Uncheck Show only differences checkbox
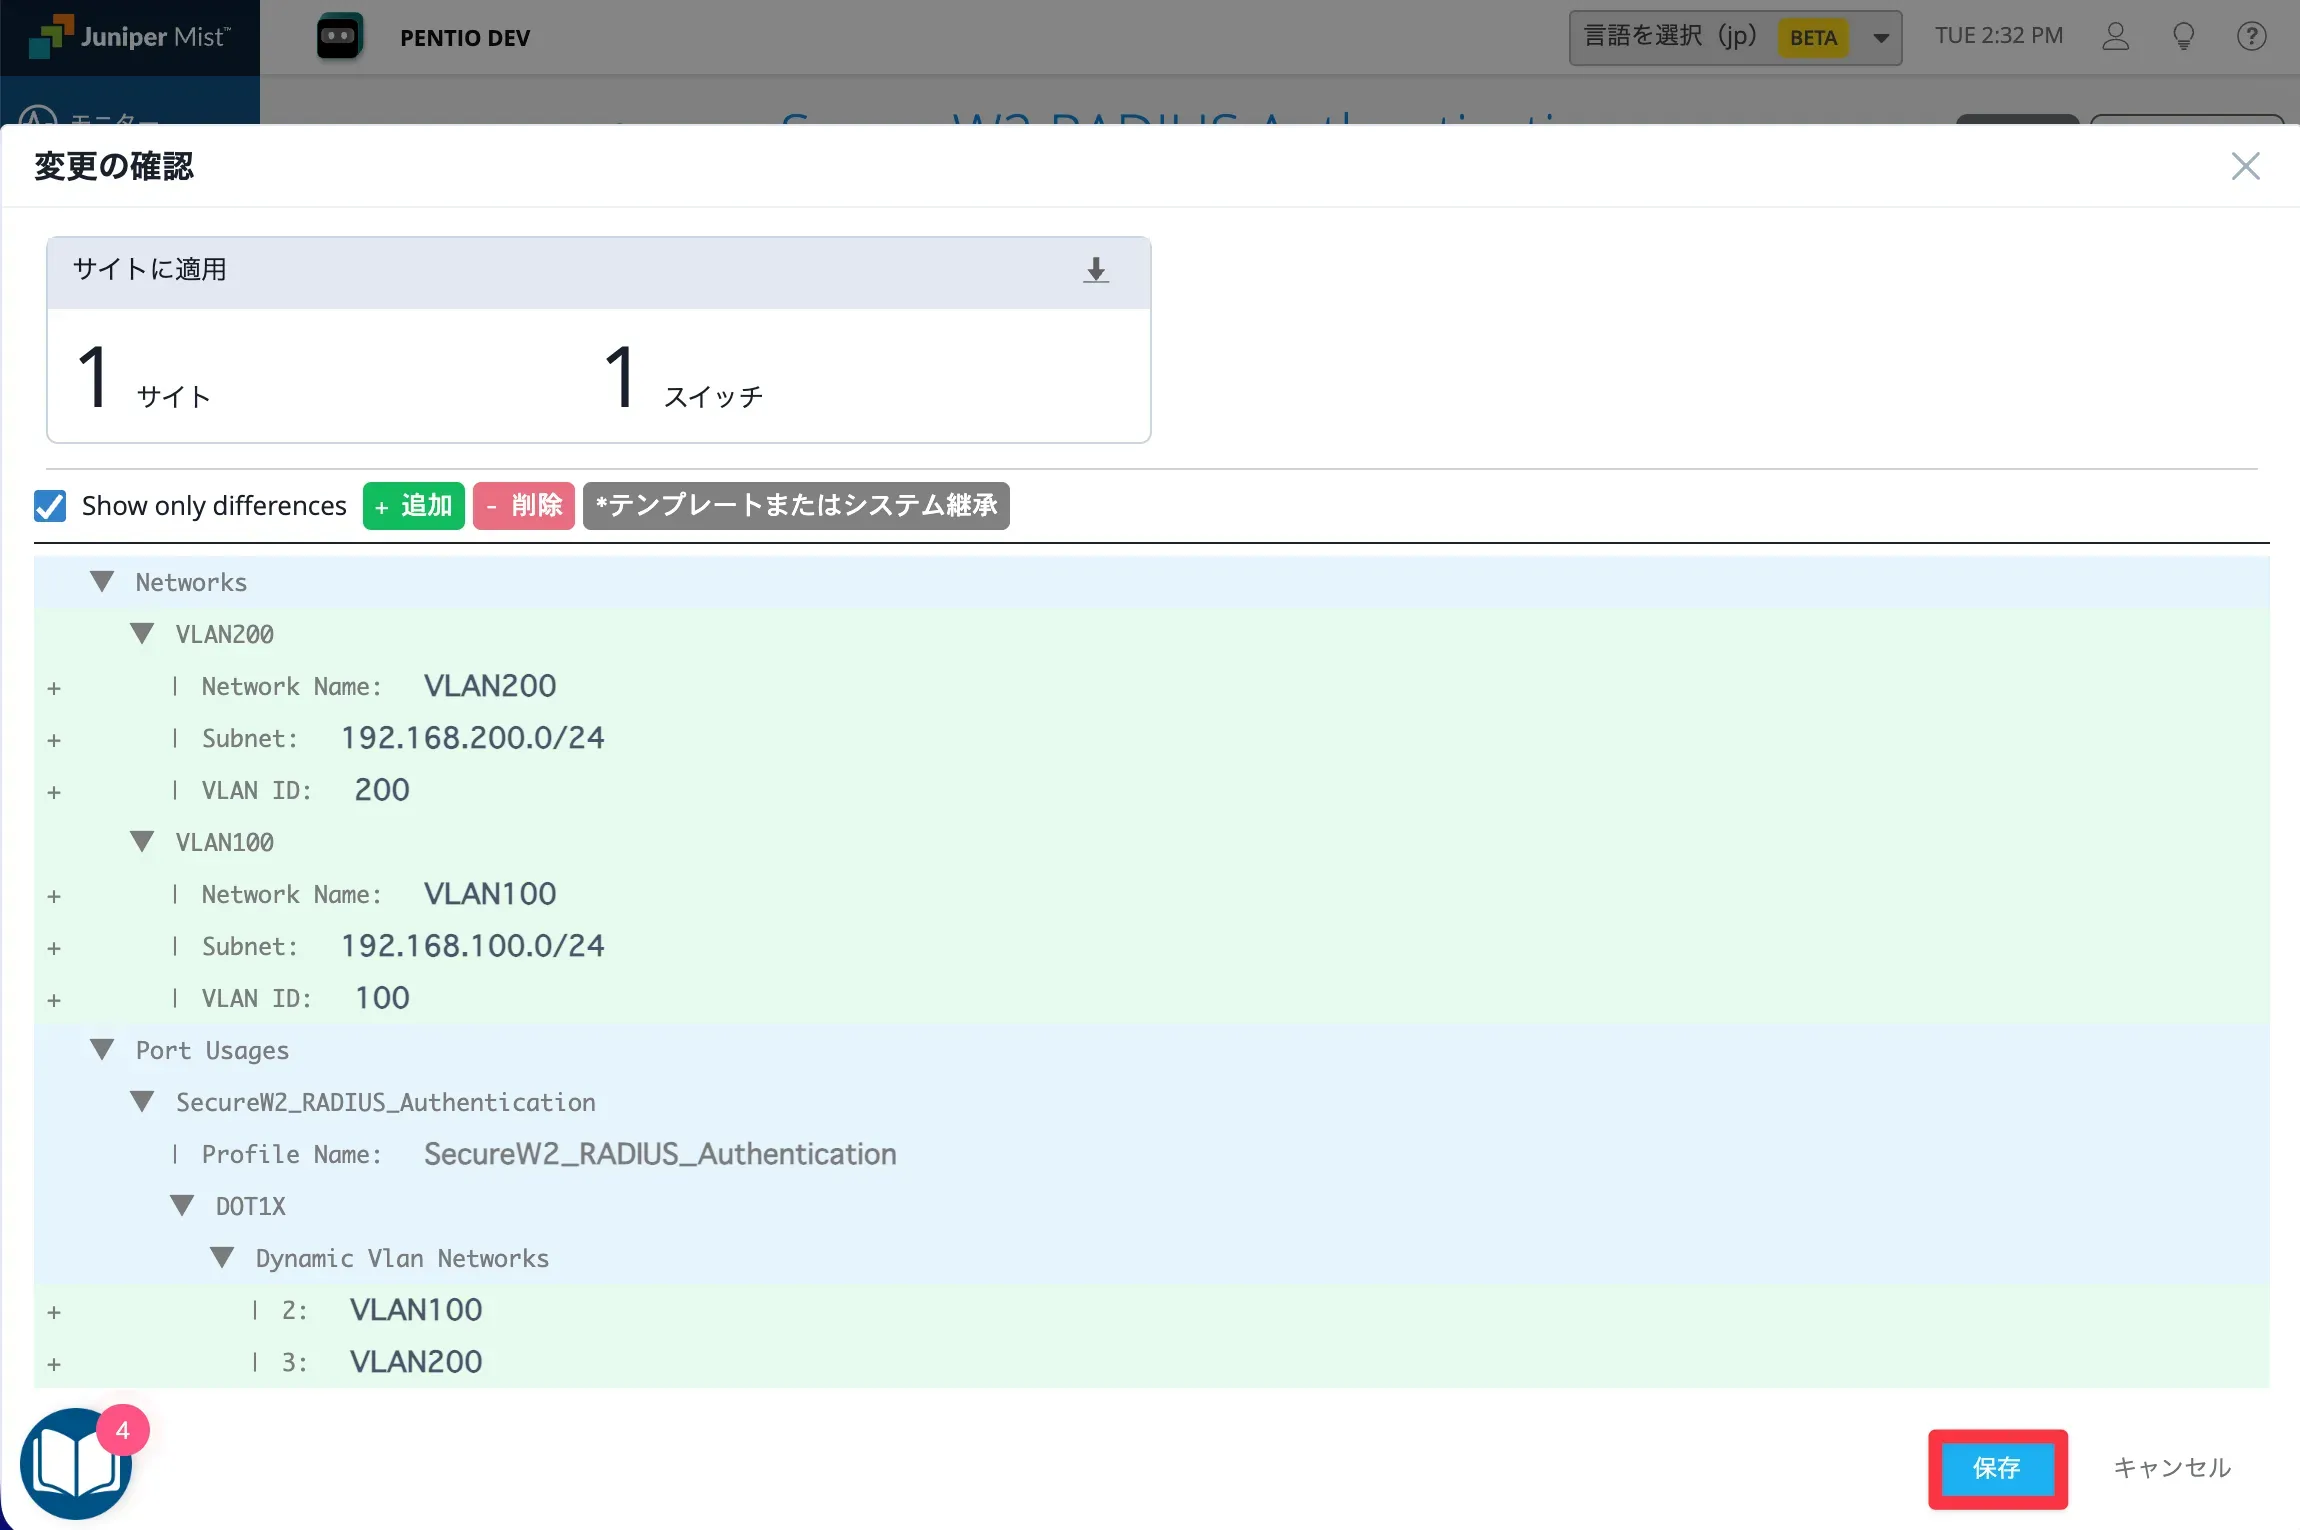Image resolution: width=2300 pixels, height=1530 pixels. 50,506
